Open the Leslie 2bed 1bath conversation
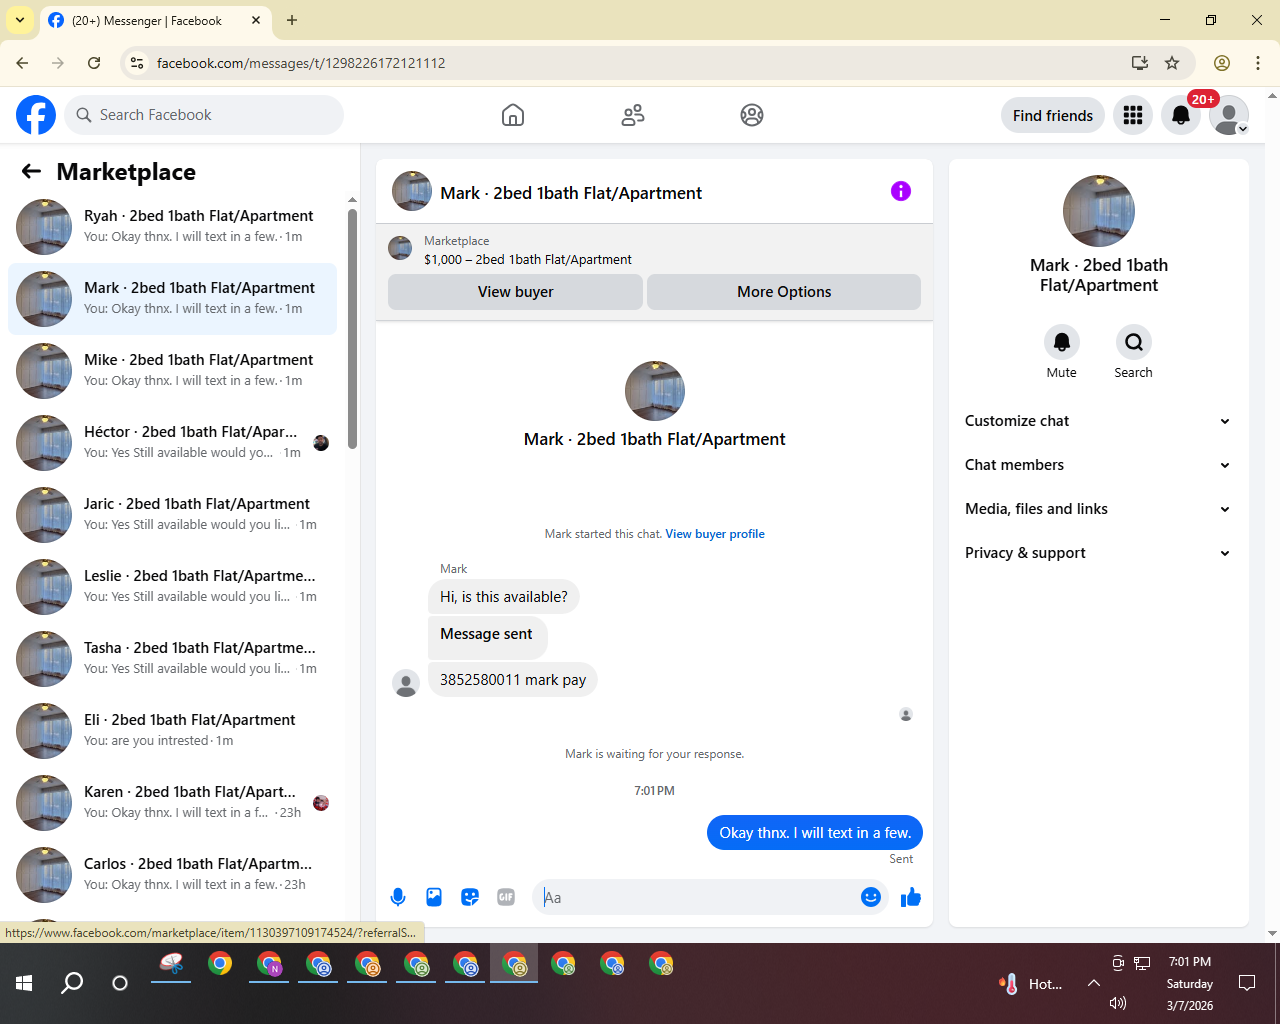Image resolution: width=1280 pixels, height=1024 pixels. 172,587
